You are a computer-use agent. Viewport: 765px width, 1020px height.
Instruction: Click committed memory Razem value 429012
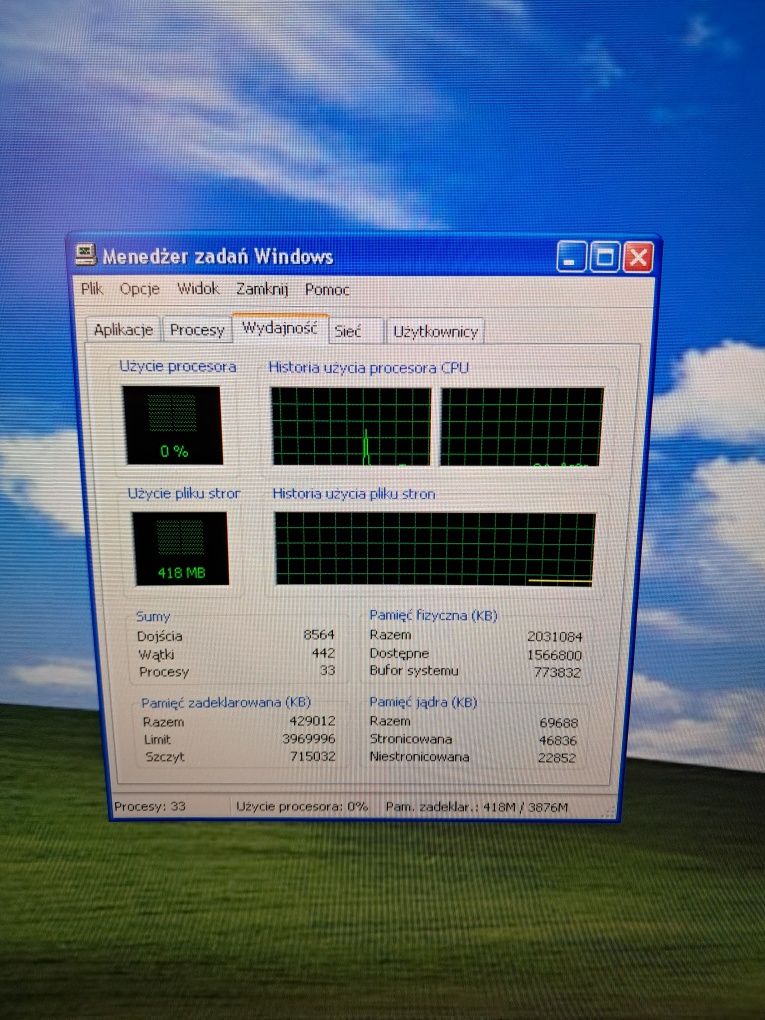(312, 721)
